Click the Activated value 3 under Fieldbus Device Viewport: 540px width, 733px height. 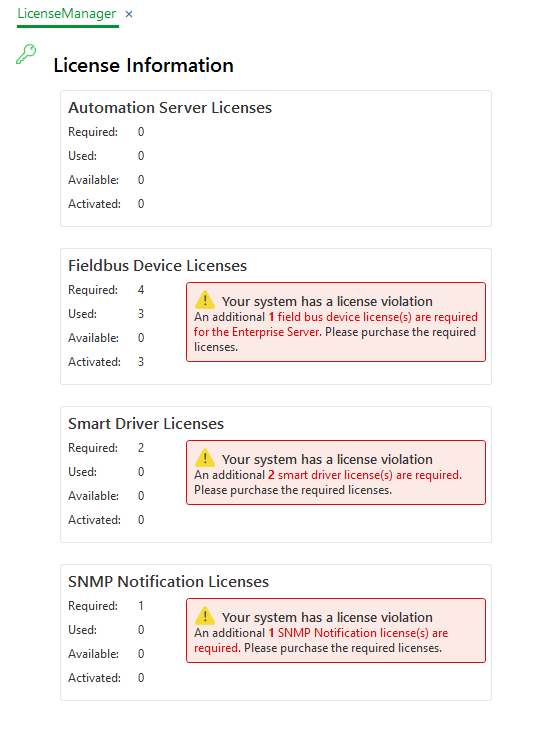pos(141,362)
